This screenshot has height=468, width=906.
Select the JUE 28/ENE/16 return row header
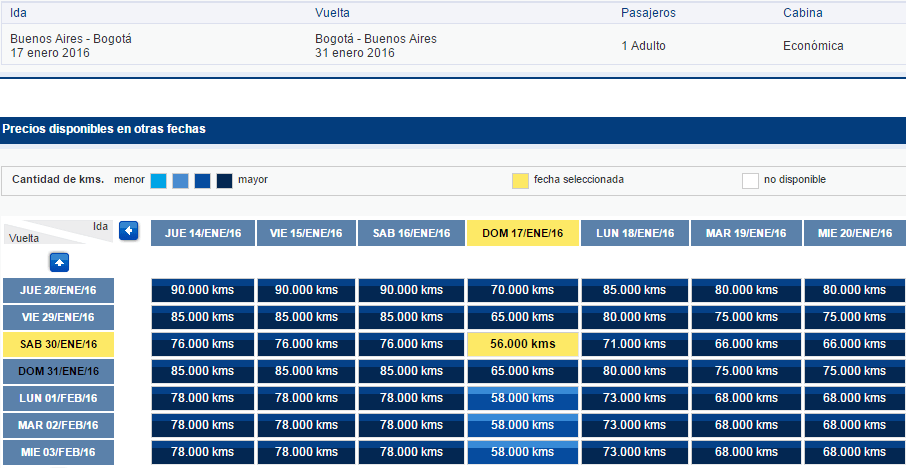(x=58, y=290)
